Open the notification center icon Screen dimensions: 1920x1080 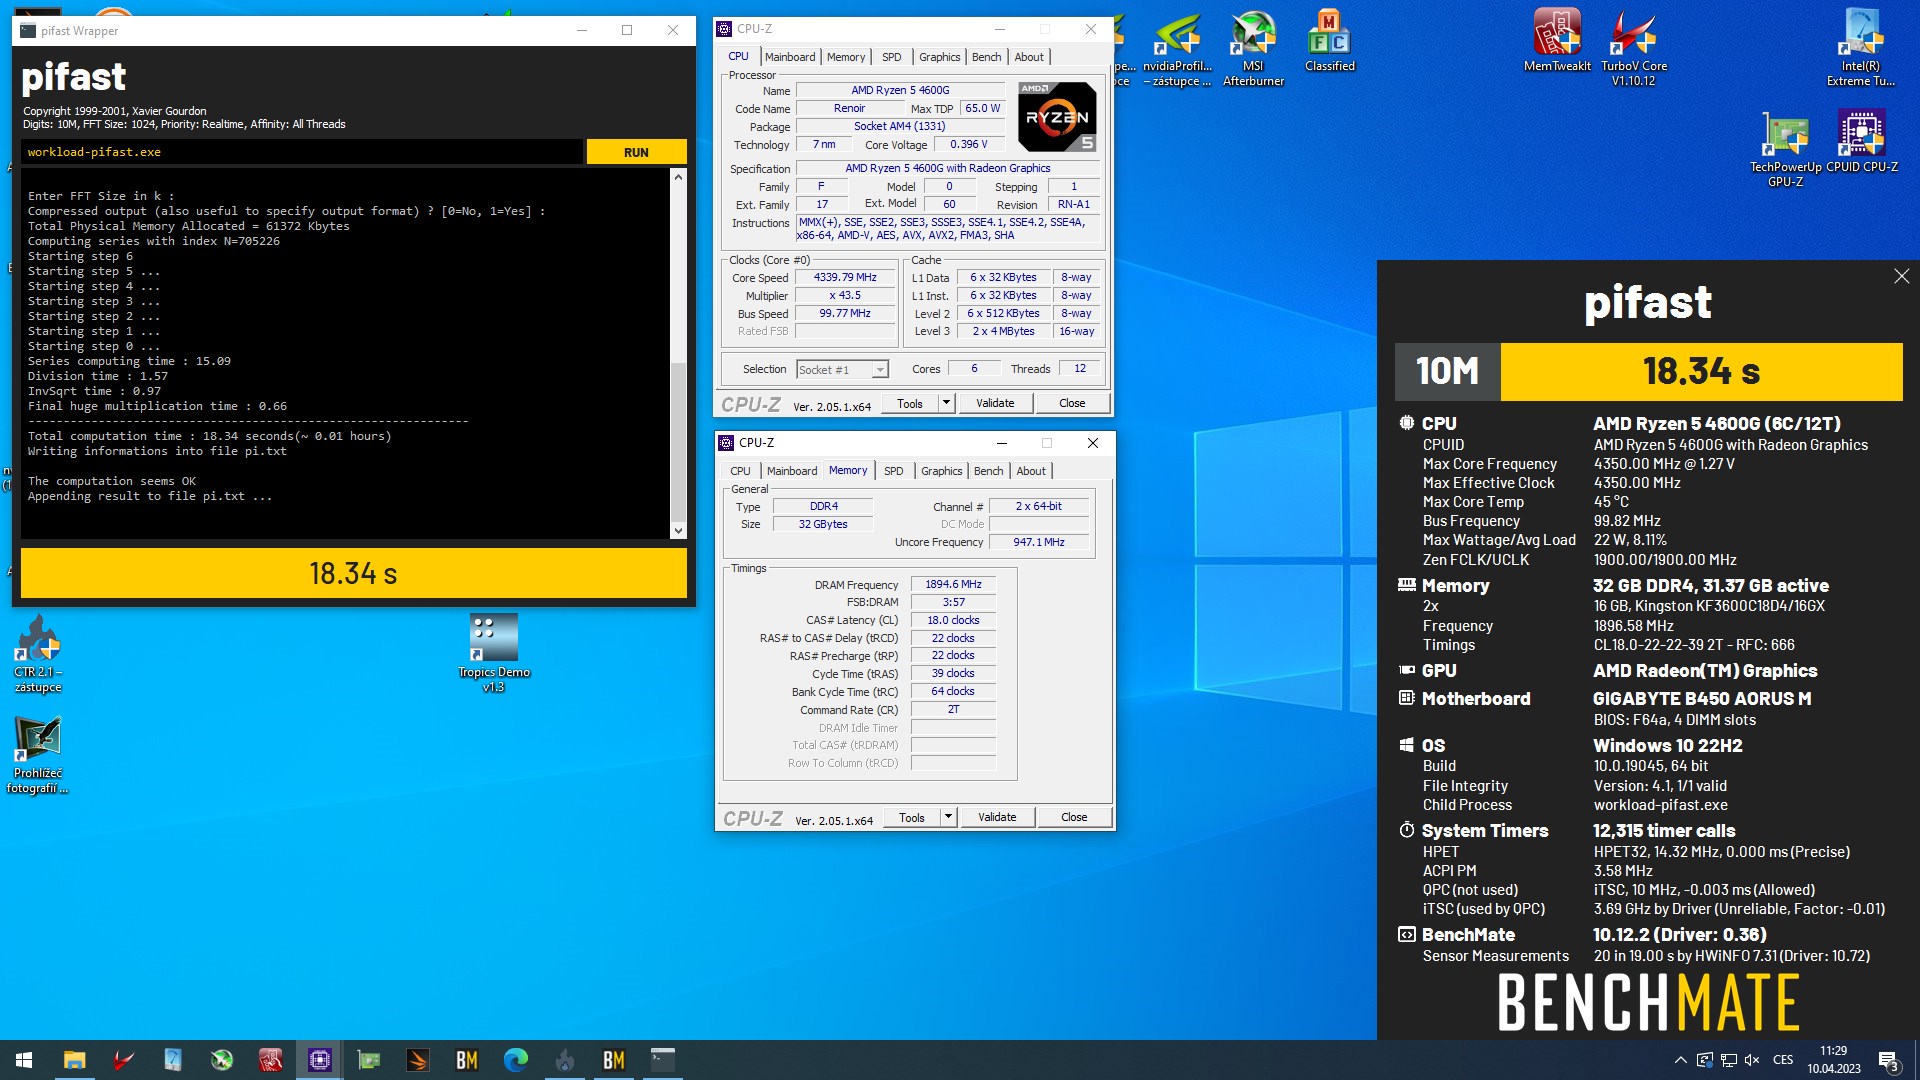coord(1888,1060)
